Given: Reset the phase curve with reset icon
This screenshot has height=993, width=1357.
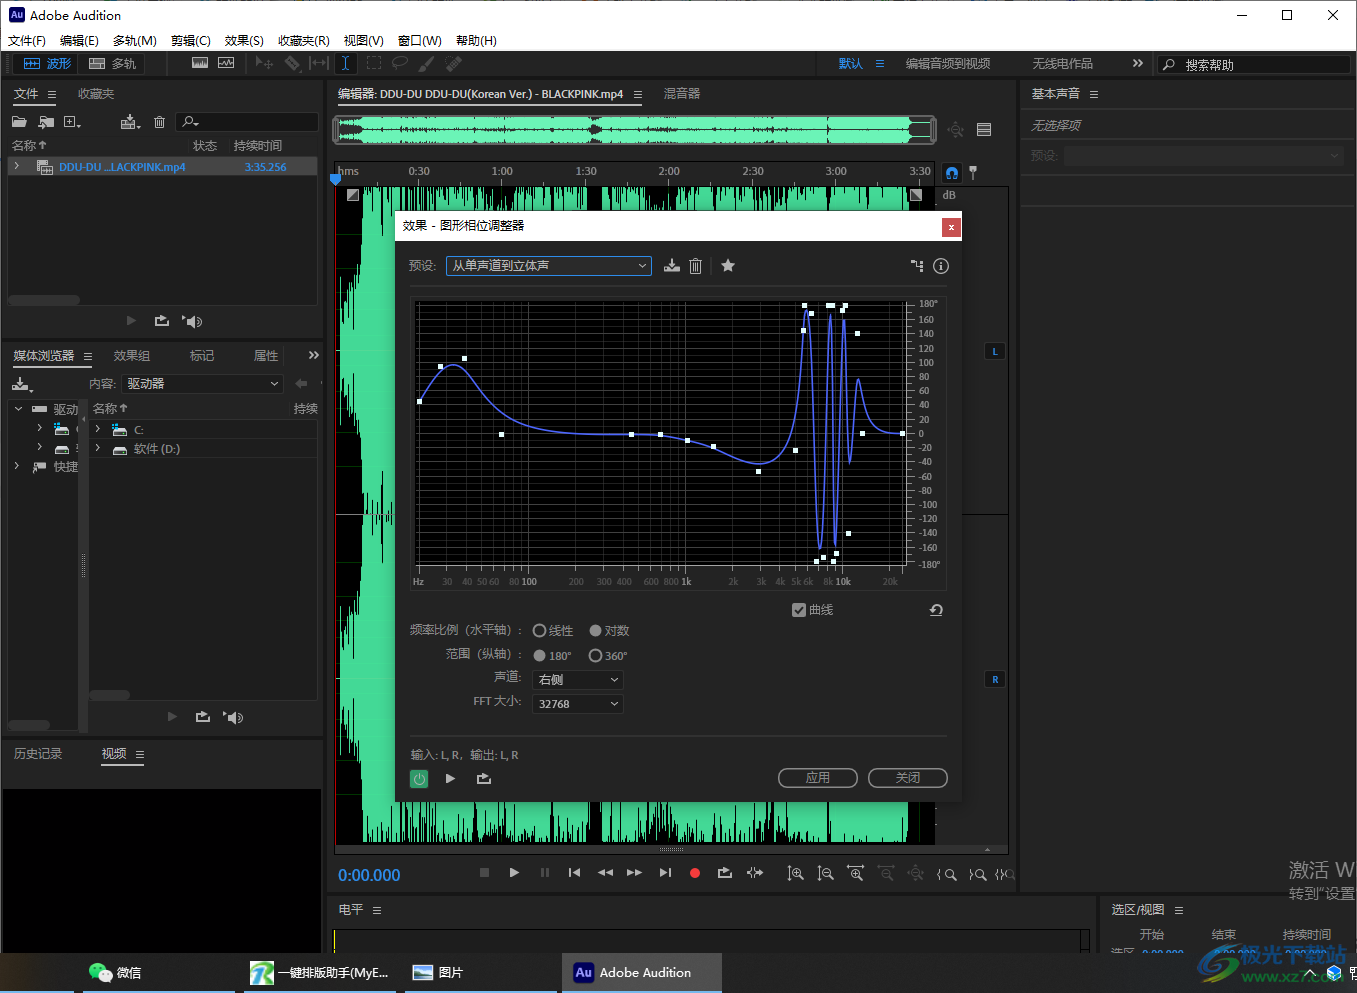Looking at the screenshot, I should pyautogui.click(x=936, y=610).
